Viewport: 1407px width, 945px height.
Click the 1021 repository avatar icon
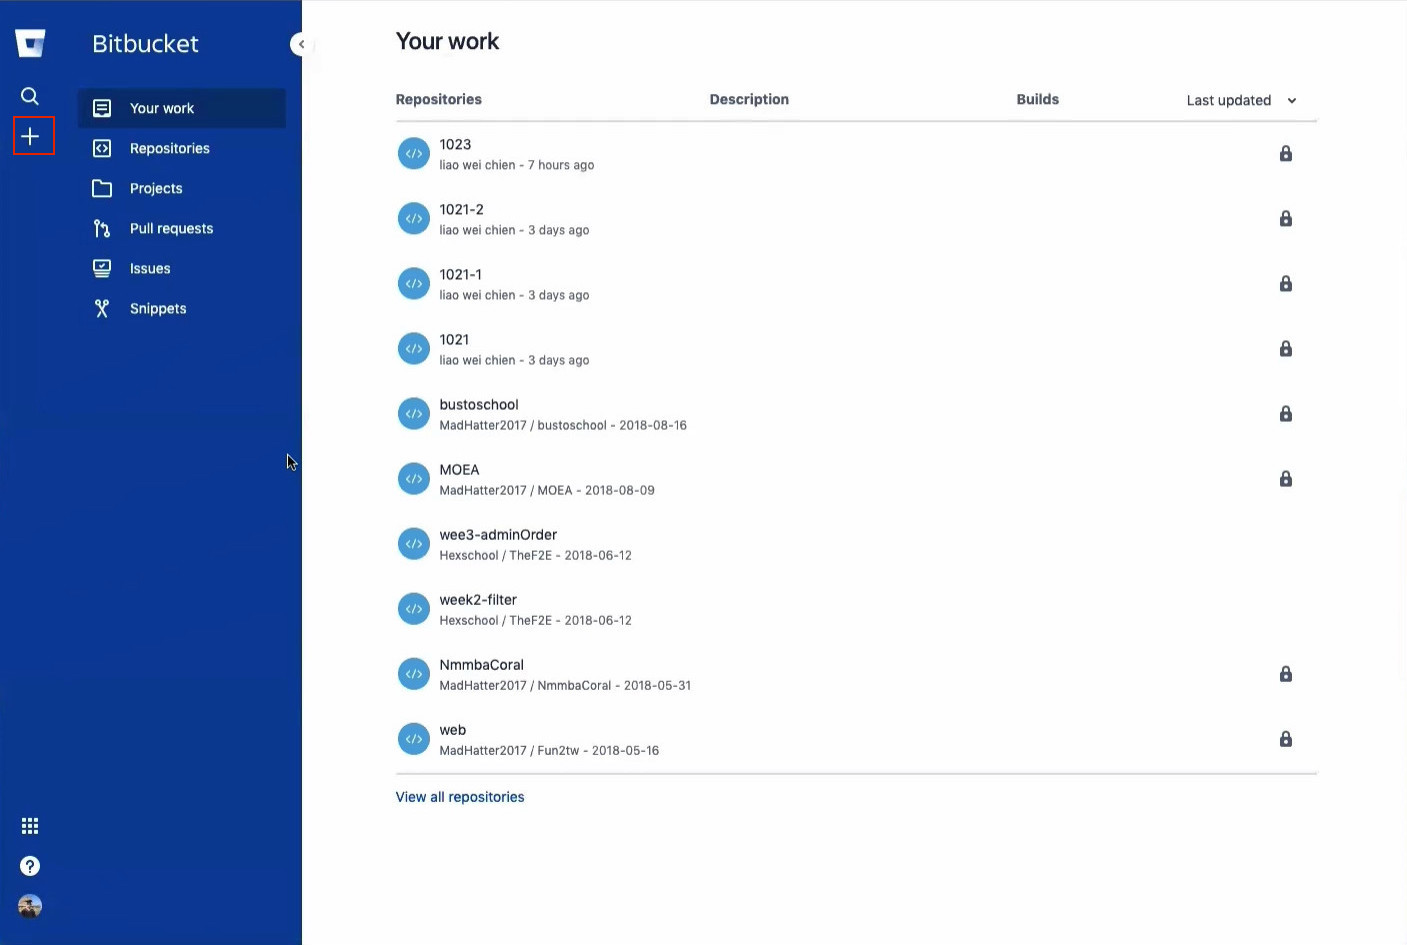[x=414, y=348]
